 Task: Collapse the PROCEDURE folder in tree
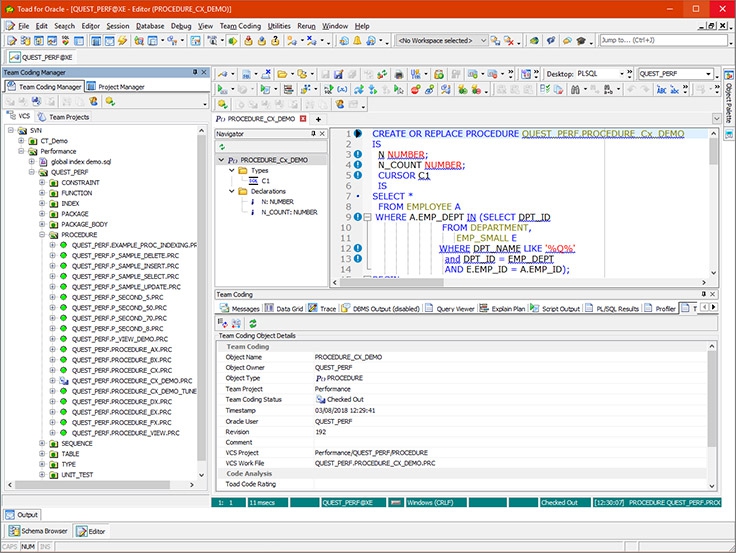coord(41,235)
